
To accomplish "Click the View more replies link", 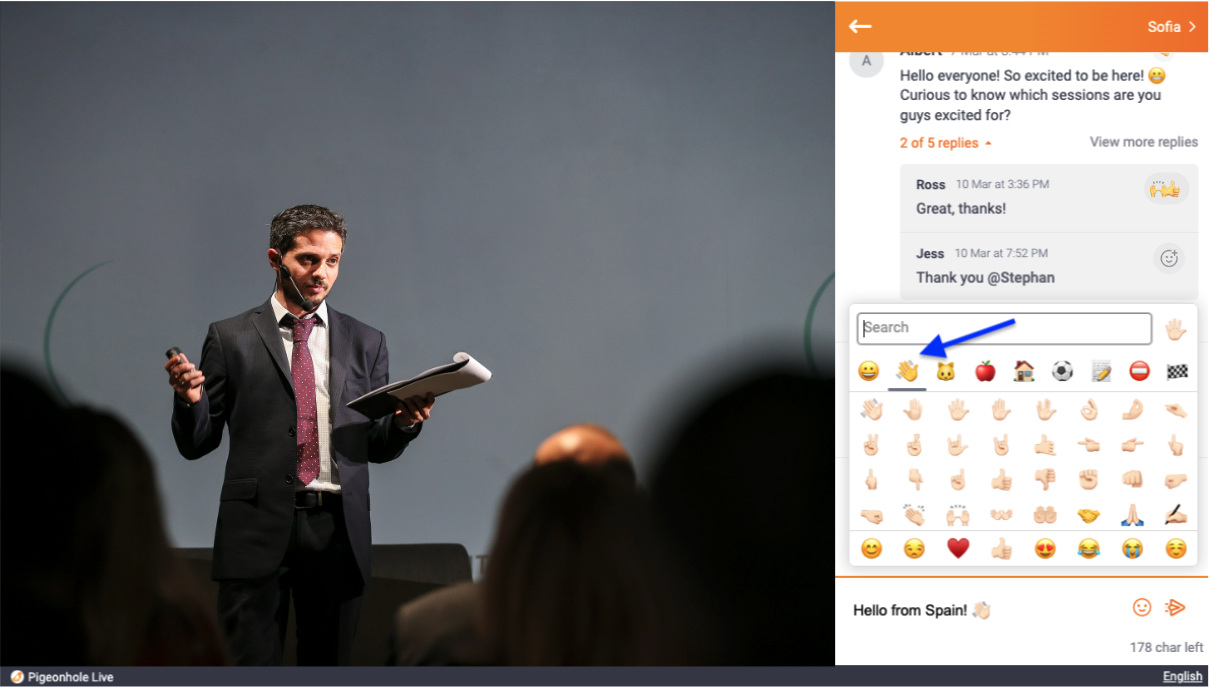I will pos(1143,142).
